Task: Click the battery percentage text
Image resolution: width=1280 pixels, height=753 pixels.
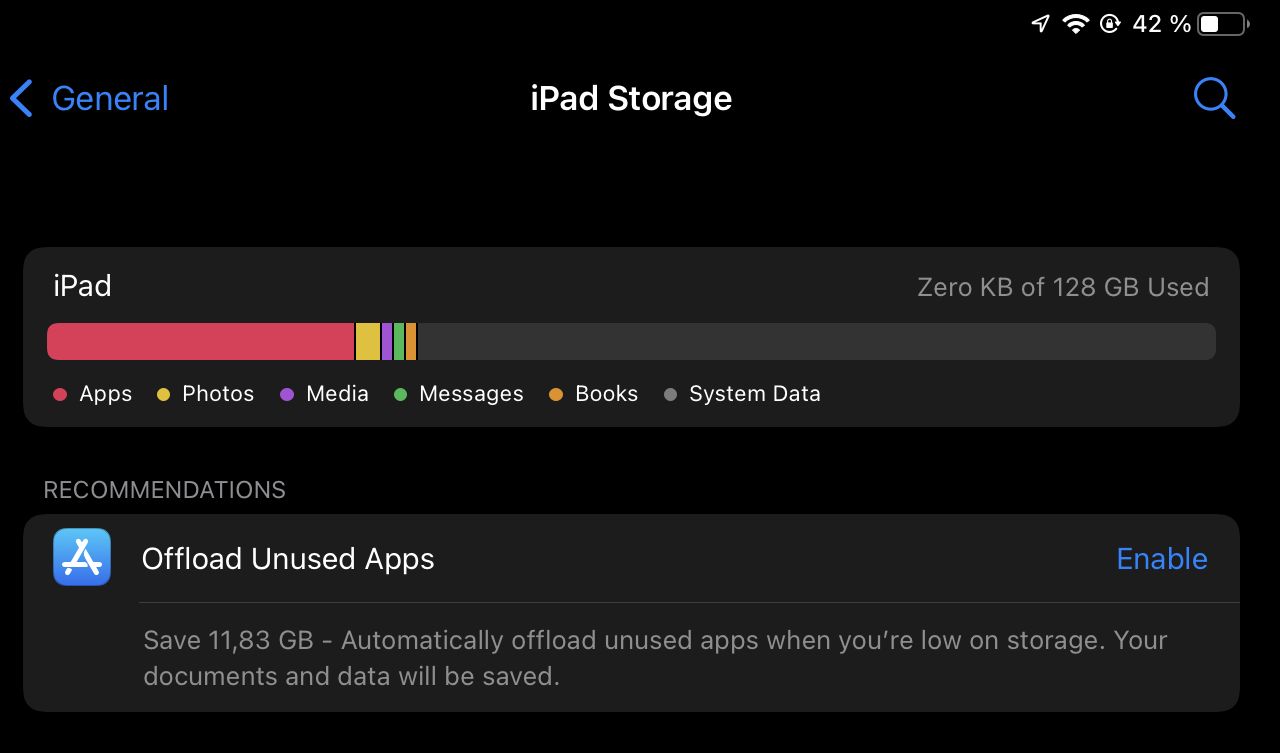Action: click(x=1161, y=24)
